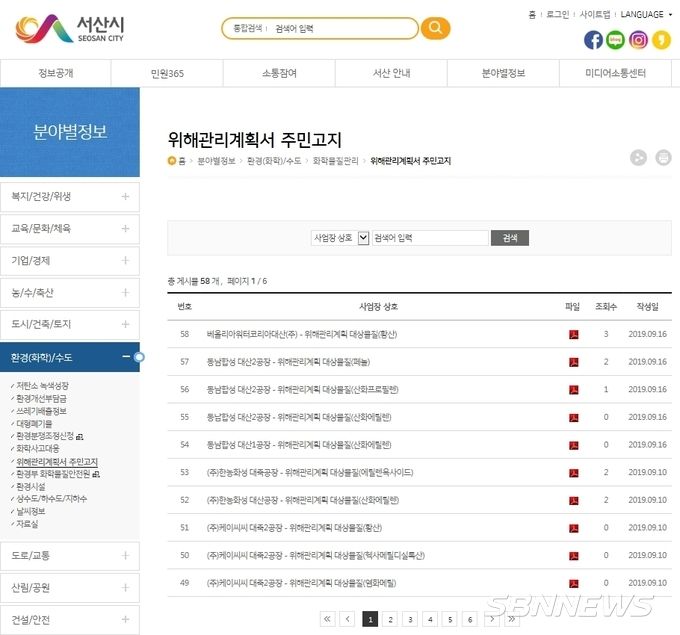Open the 서산 안내 top menu
The width and height of the screenshot is (680, 635).
(391, 73)
